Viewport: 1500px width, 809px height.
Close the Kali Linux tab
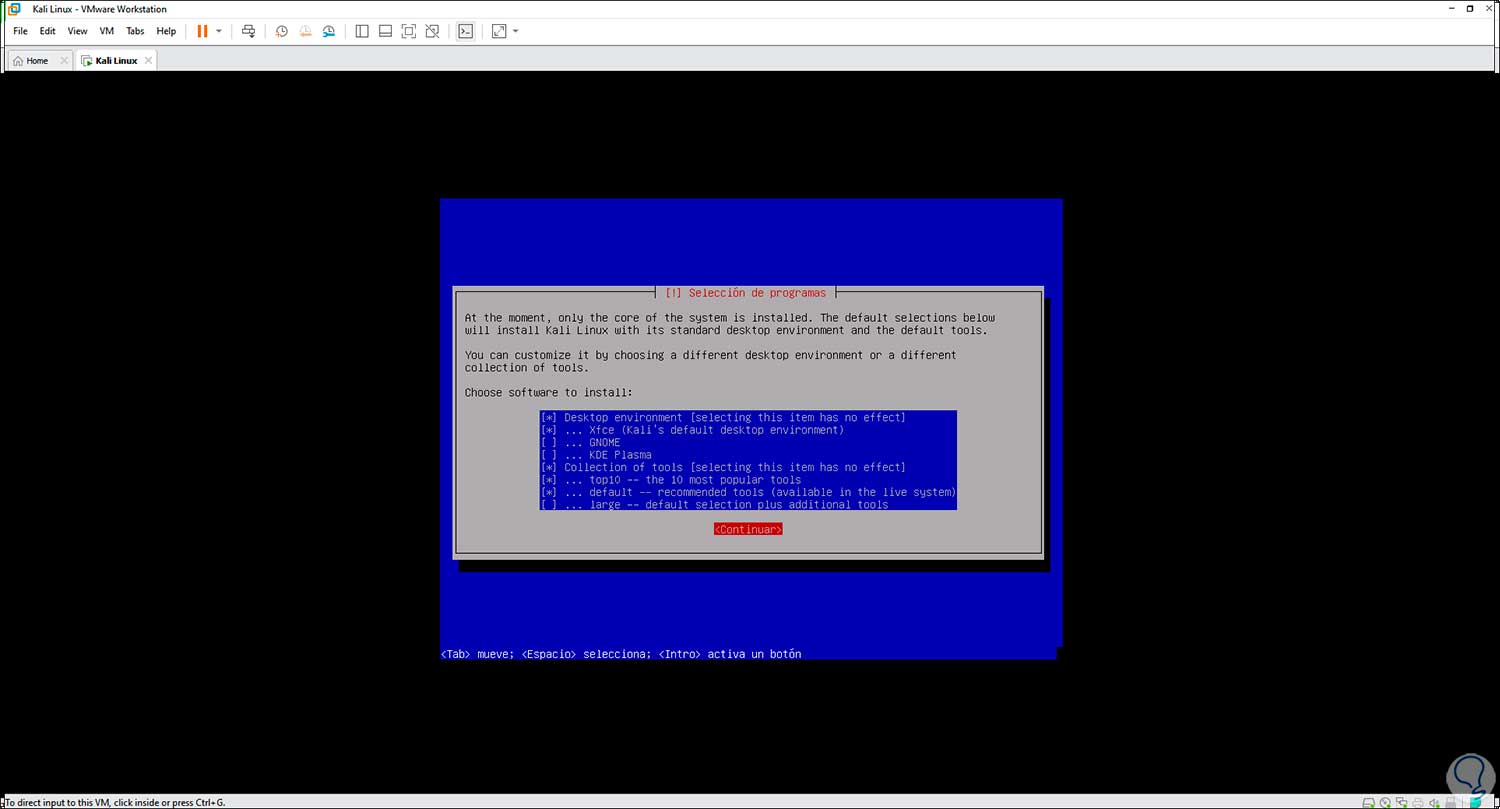coord(149,61)
